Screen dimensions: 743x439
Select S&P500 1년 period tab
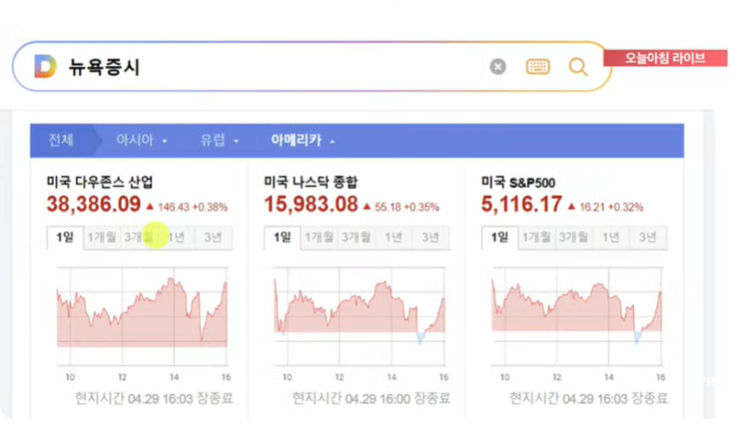coord(611,237)
